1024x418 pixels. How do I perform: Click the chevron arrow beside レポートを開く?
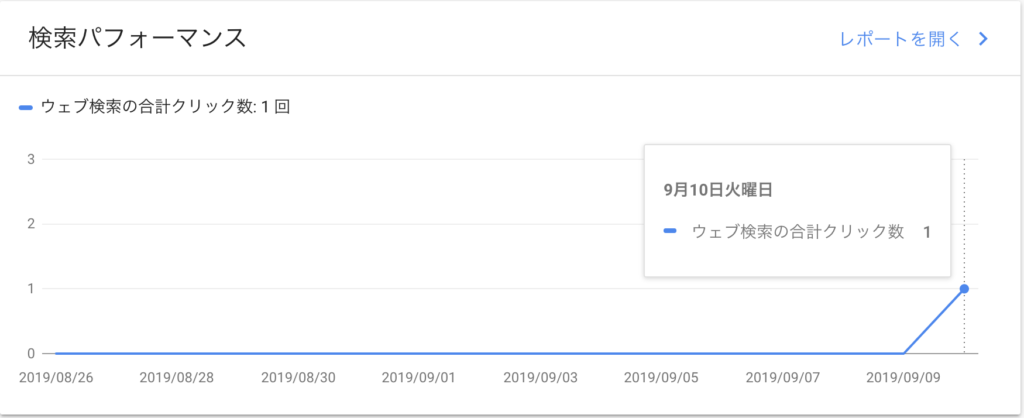click(984, 39)
